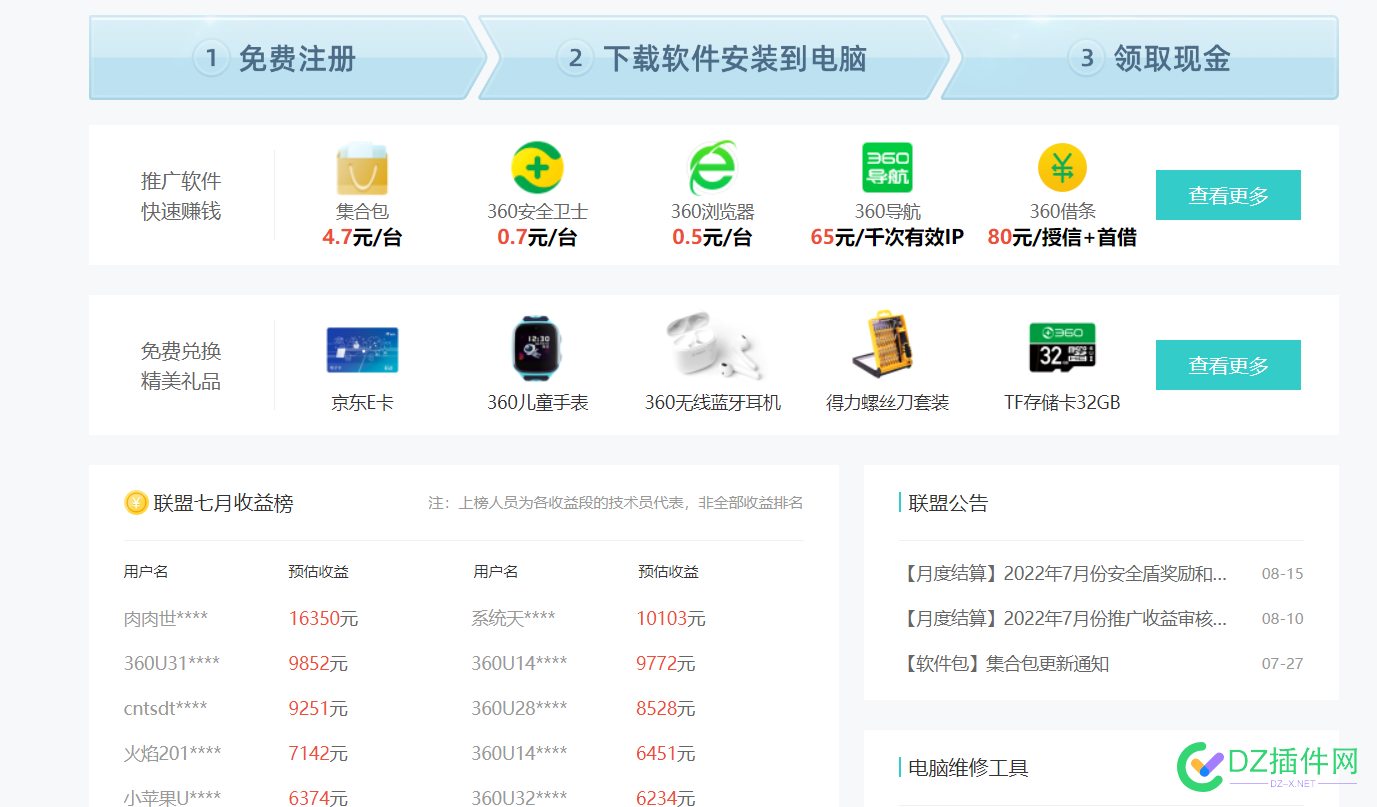Click earnings value 6451元
1377x807 pixels.
(x=666, y=754)
